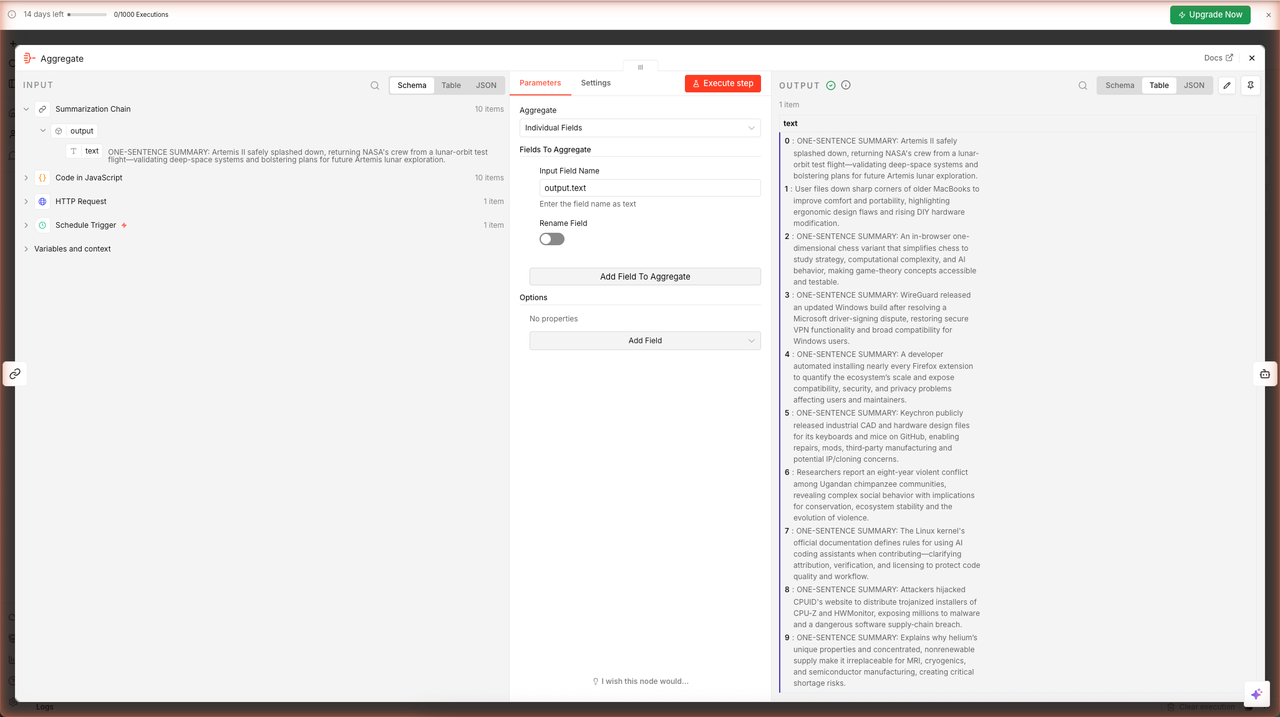Pin the output data
This screenshot has width=1280, height=717.
1250,86
